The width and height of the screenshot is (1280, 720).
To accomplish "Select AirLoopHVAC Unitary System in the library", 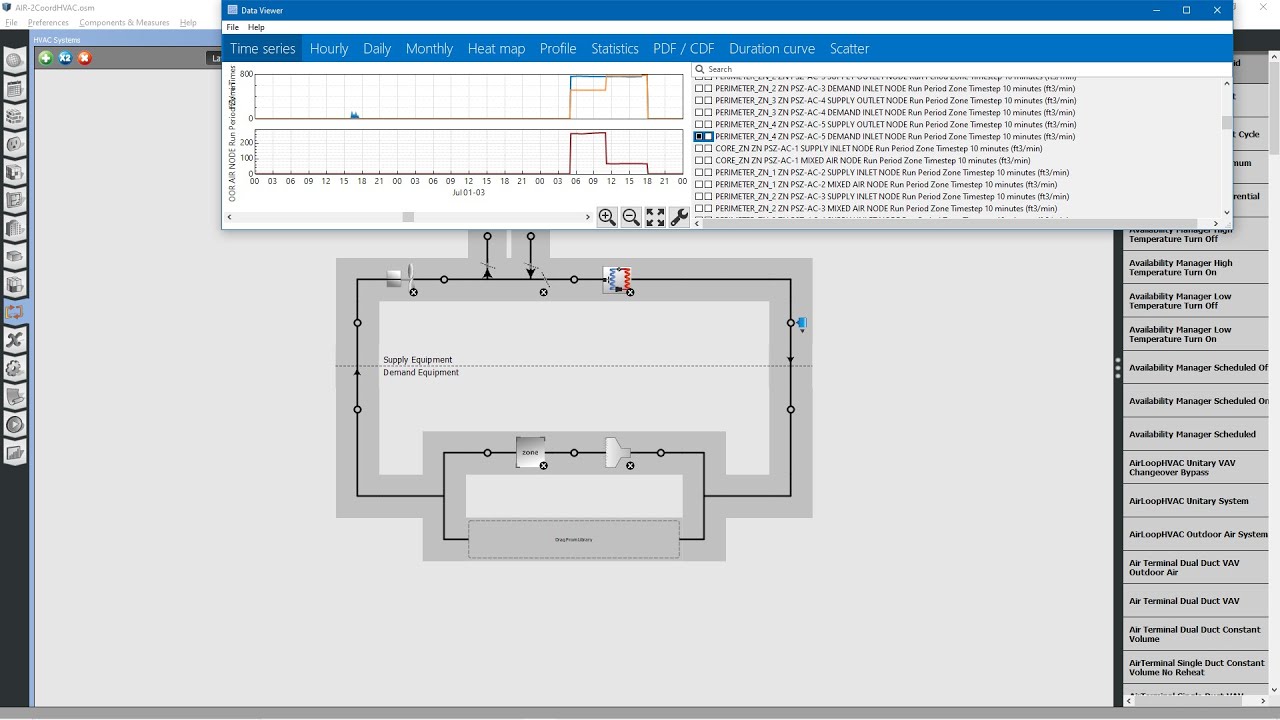I will (1197, 501).
